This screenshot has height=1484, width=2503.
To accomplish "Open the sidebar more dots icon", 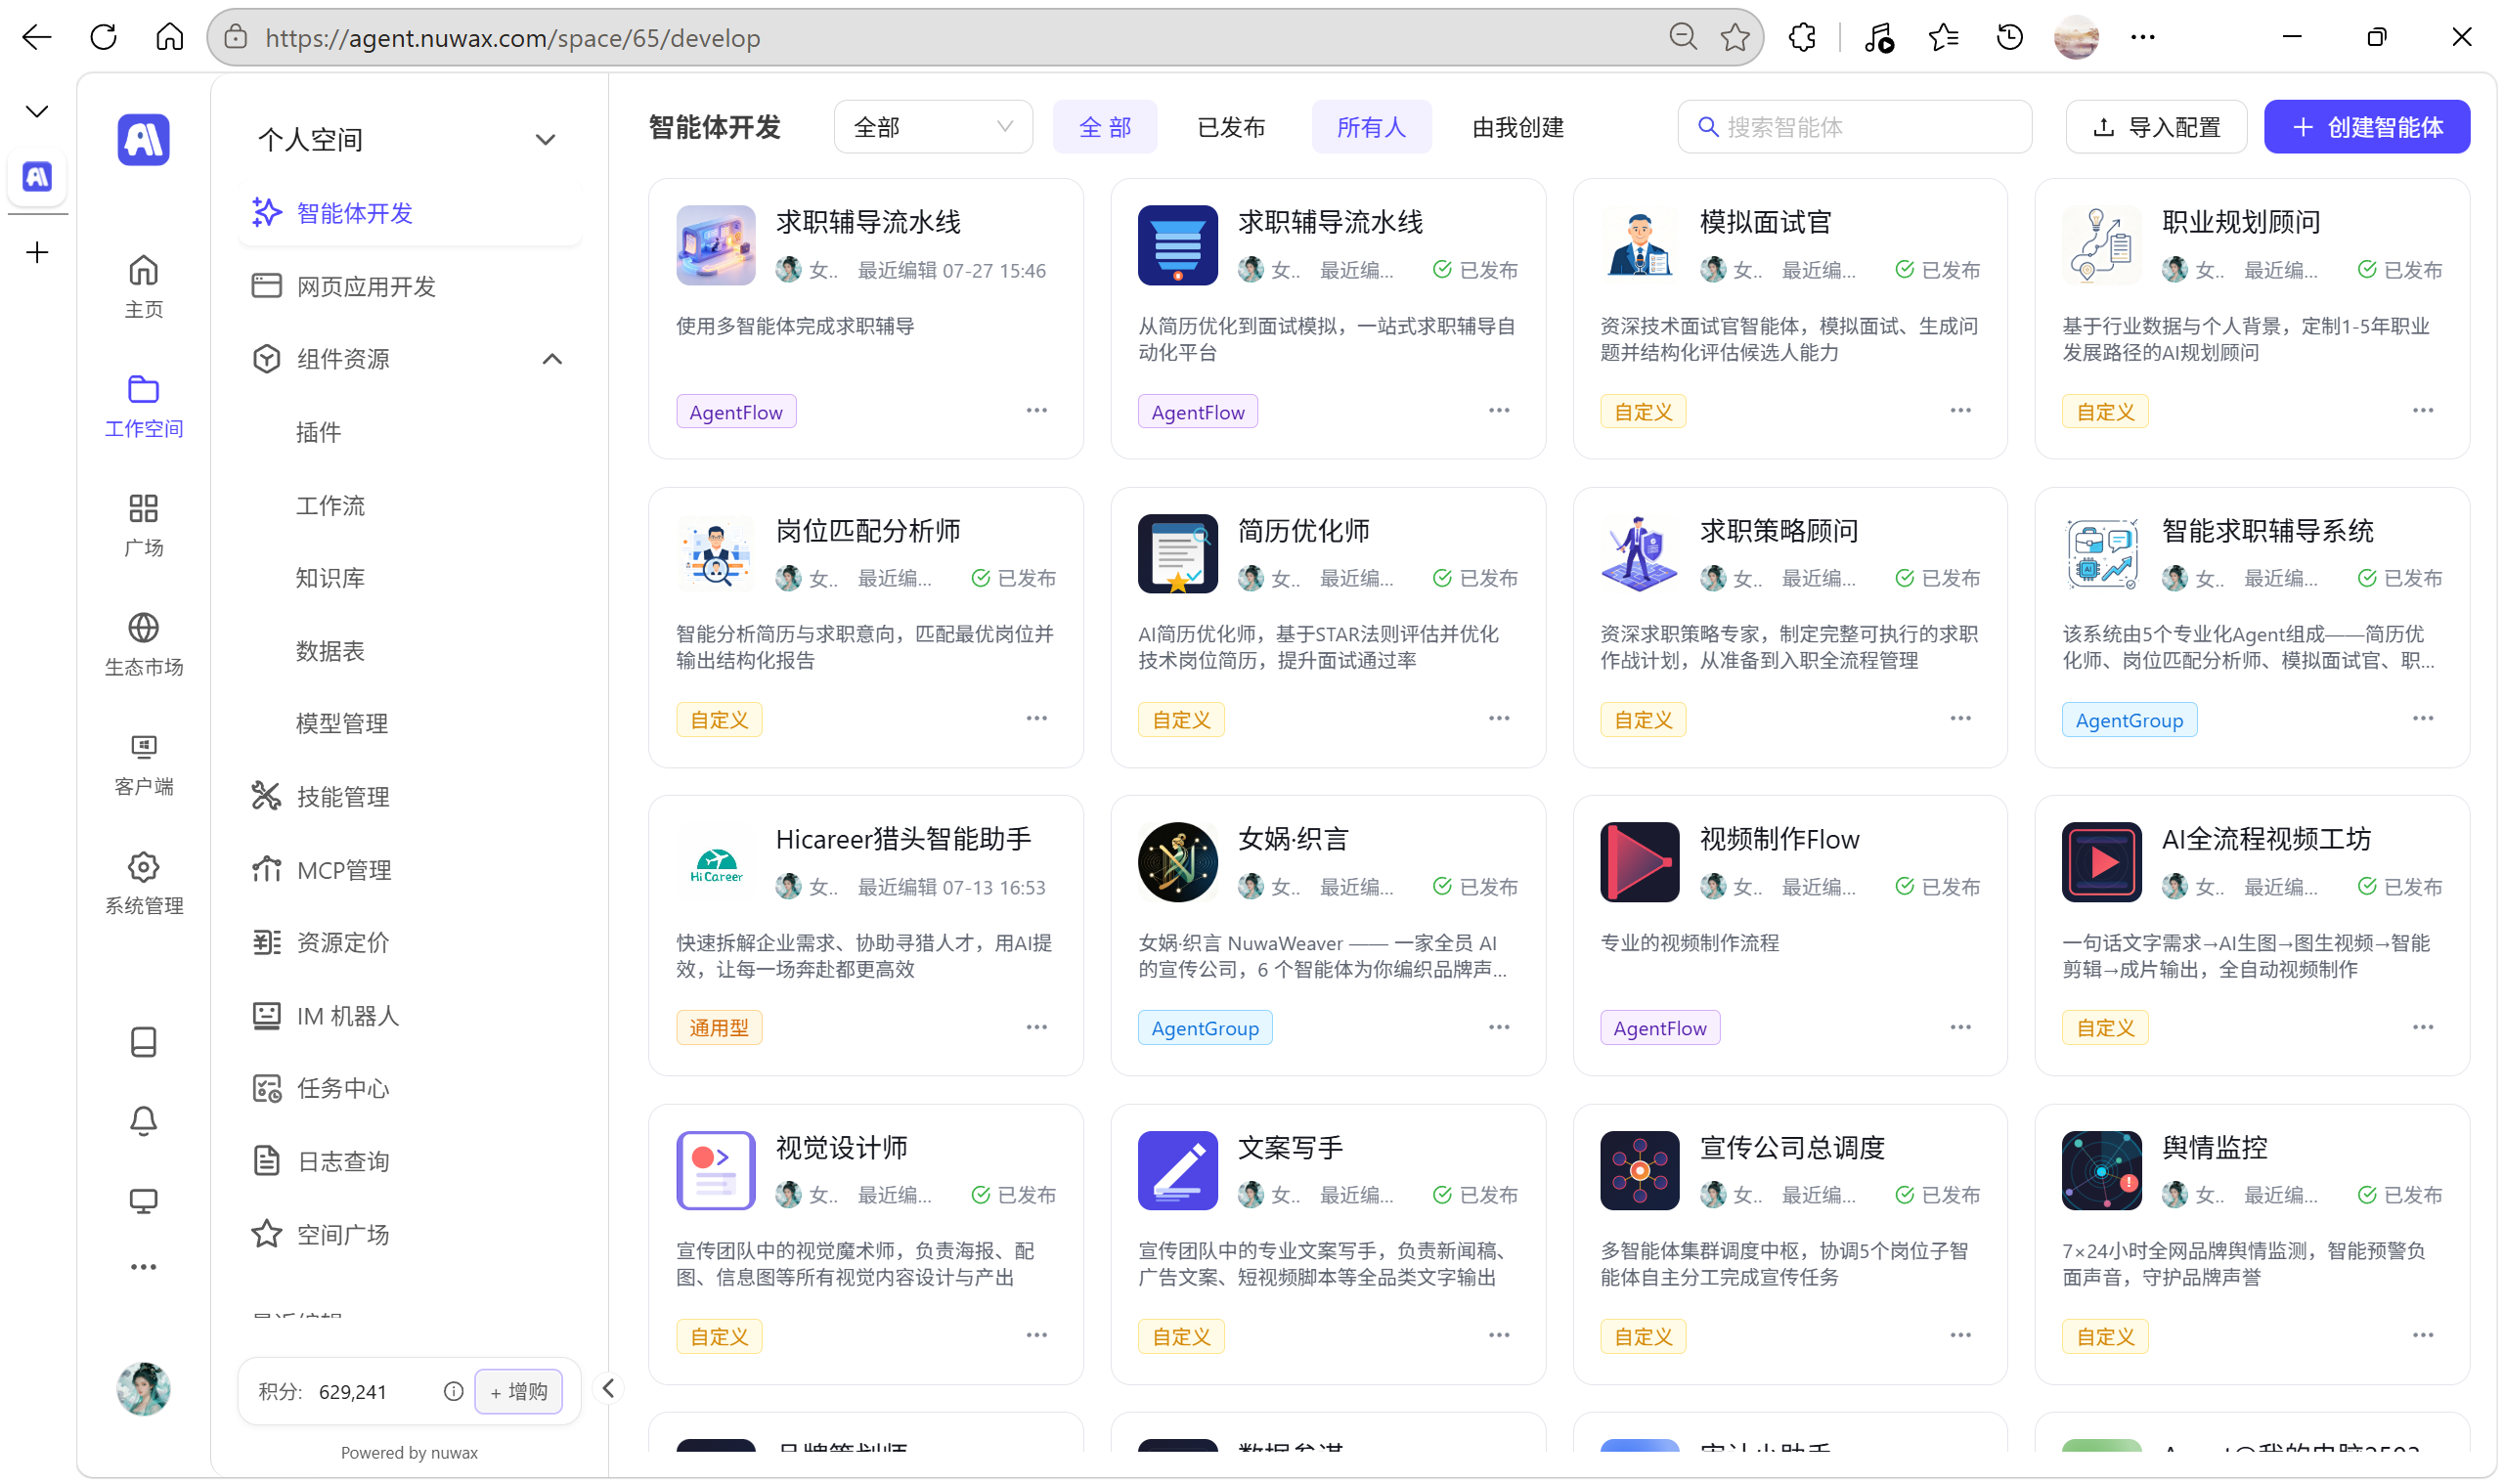I will (143, 1268).
